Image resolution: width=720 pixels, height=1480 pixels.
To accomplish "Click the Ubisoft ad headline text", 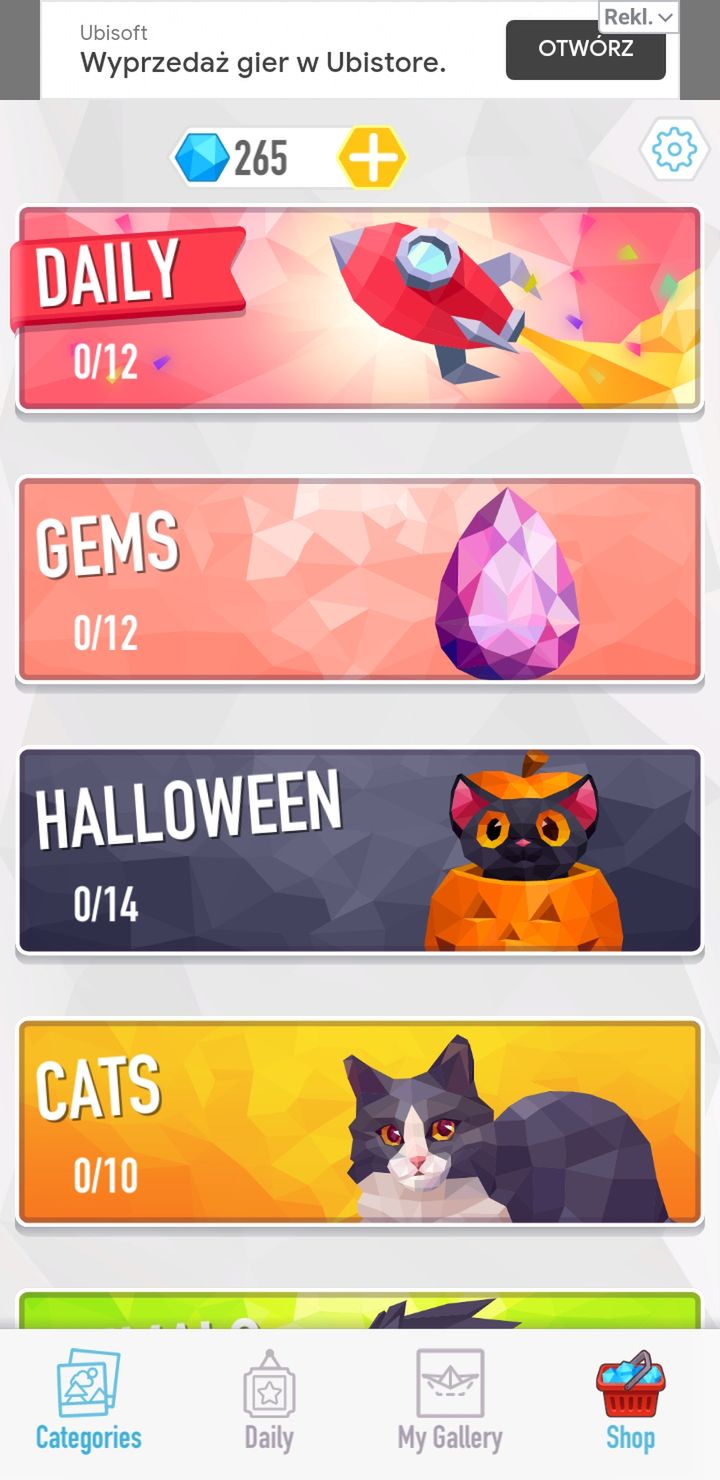I will (x=263, y=63).
